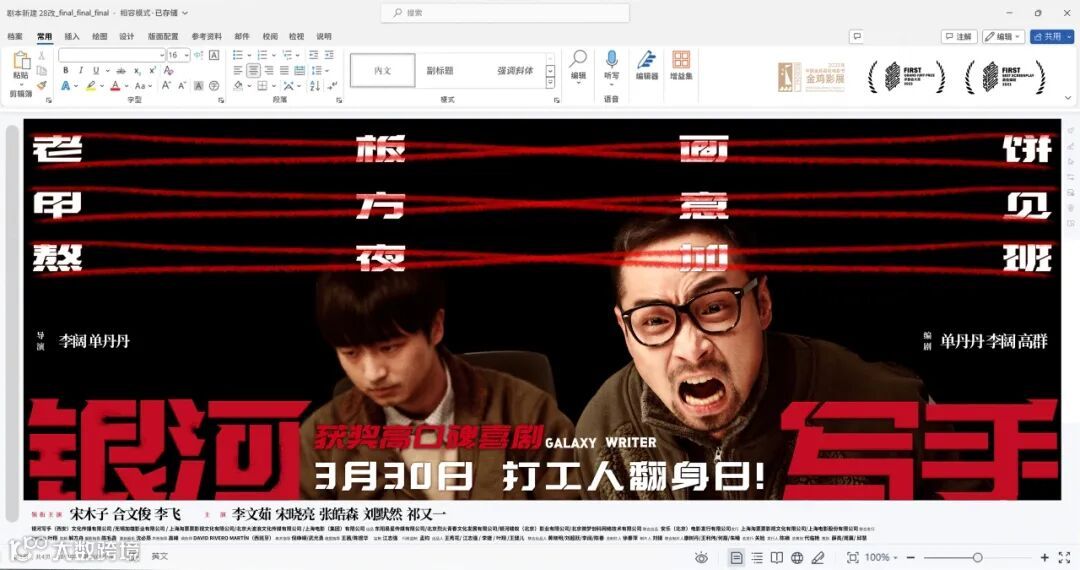Click the Phonetic Guide icon

tap(198, 55)
